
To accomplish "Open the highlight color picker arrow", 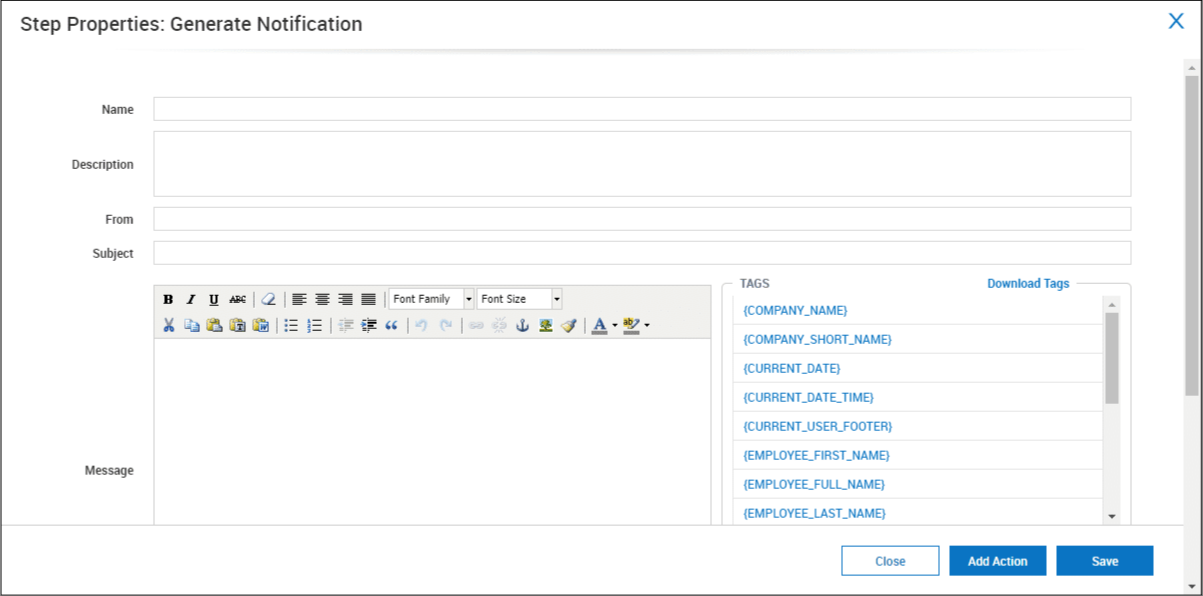I will coord(646,325).
